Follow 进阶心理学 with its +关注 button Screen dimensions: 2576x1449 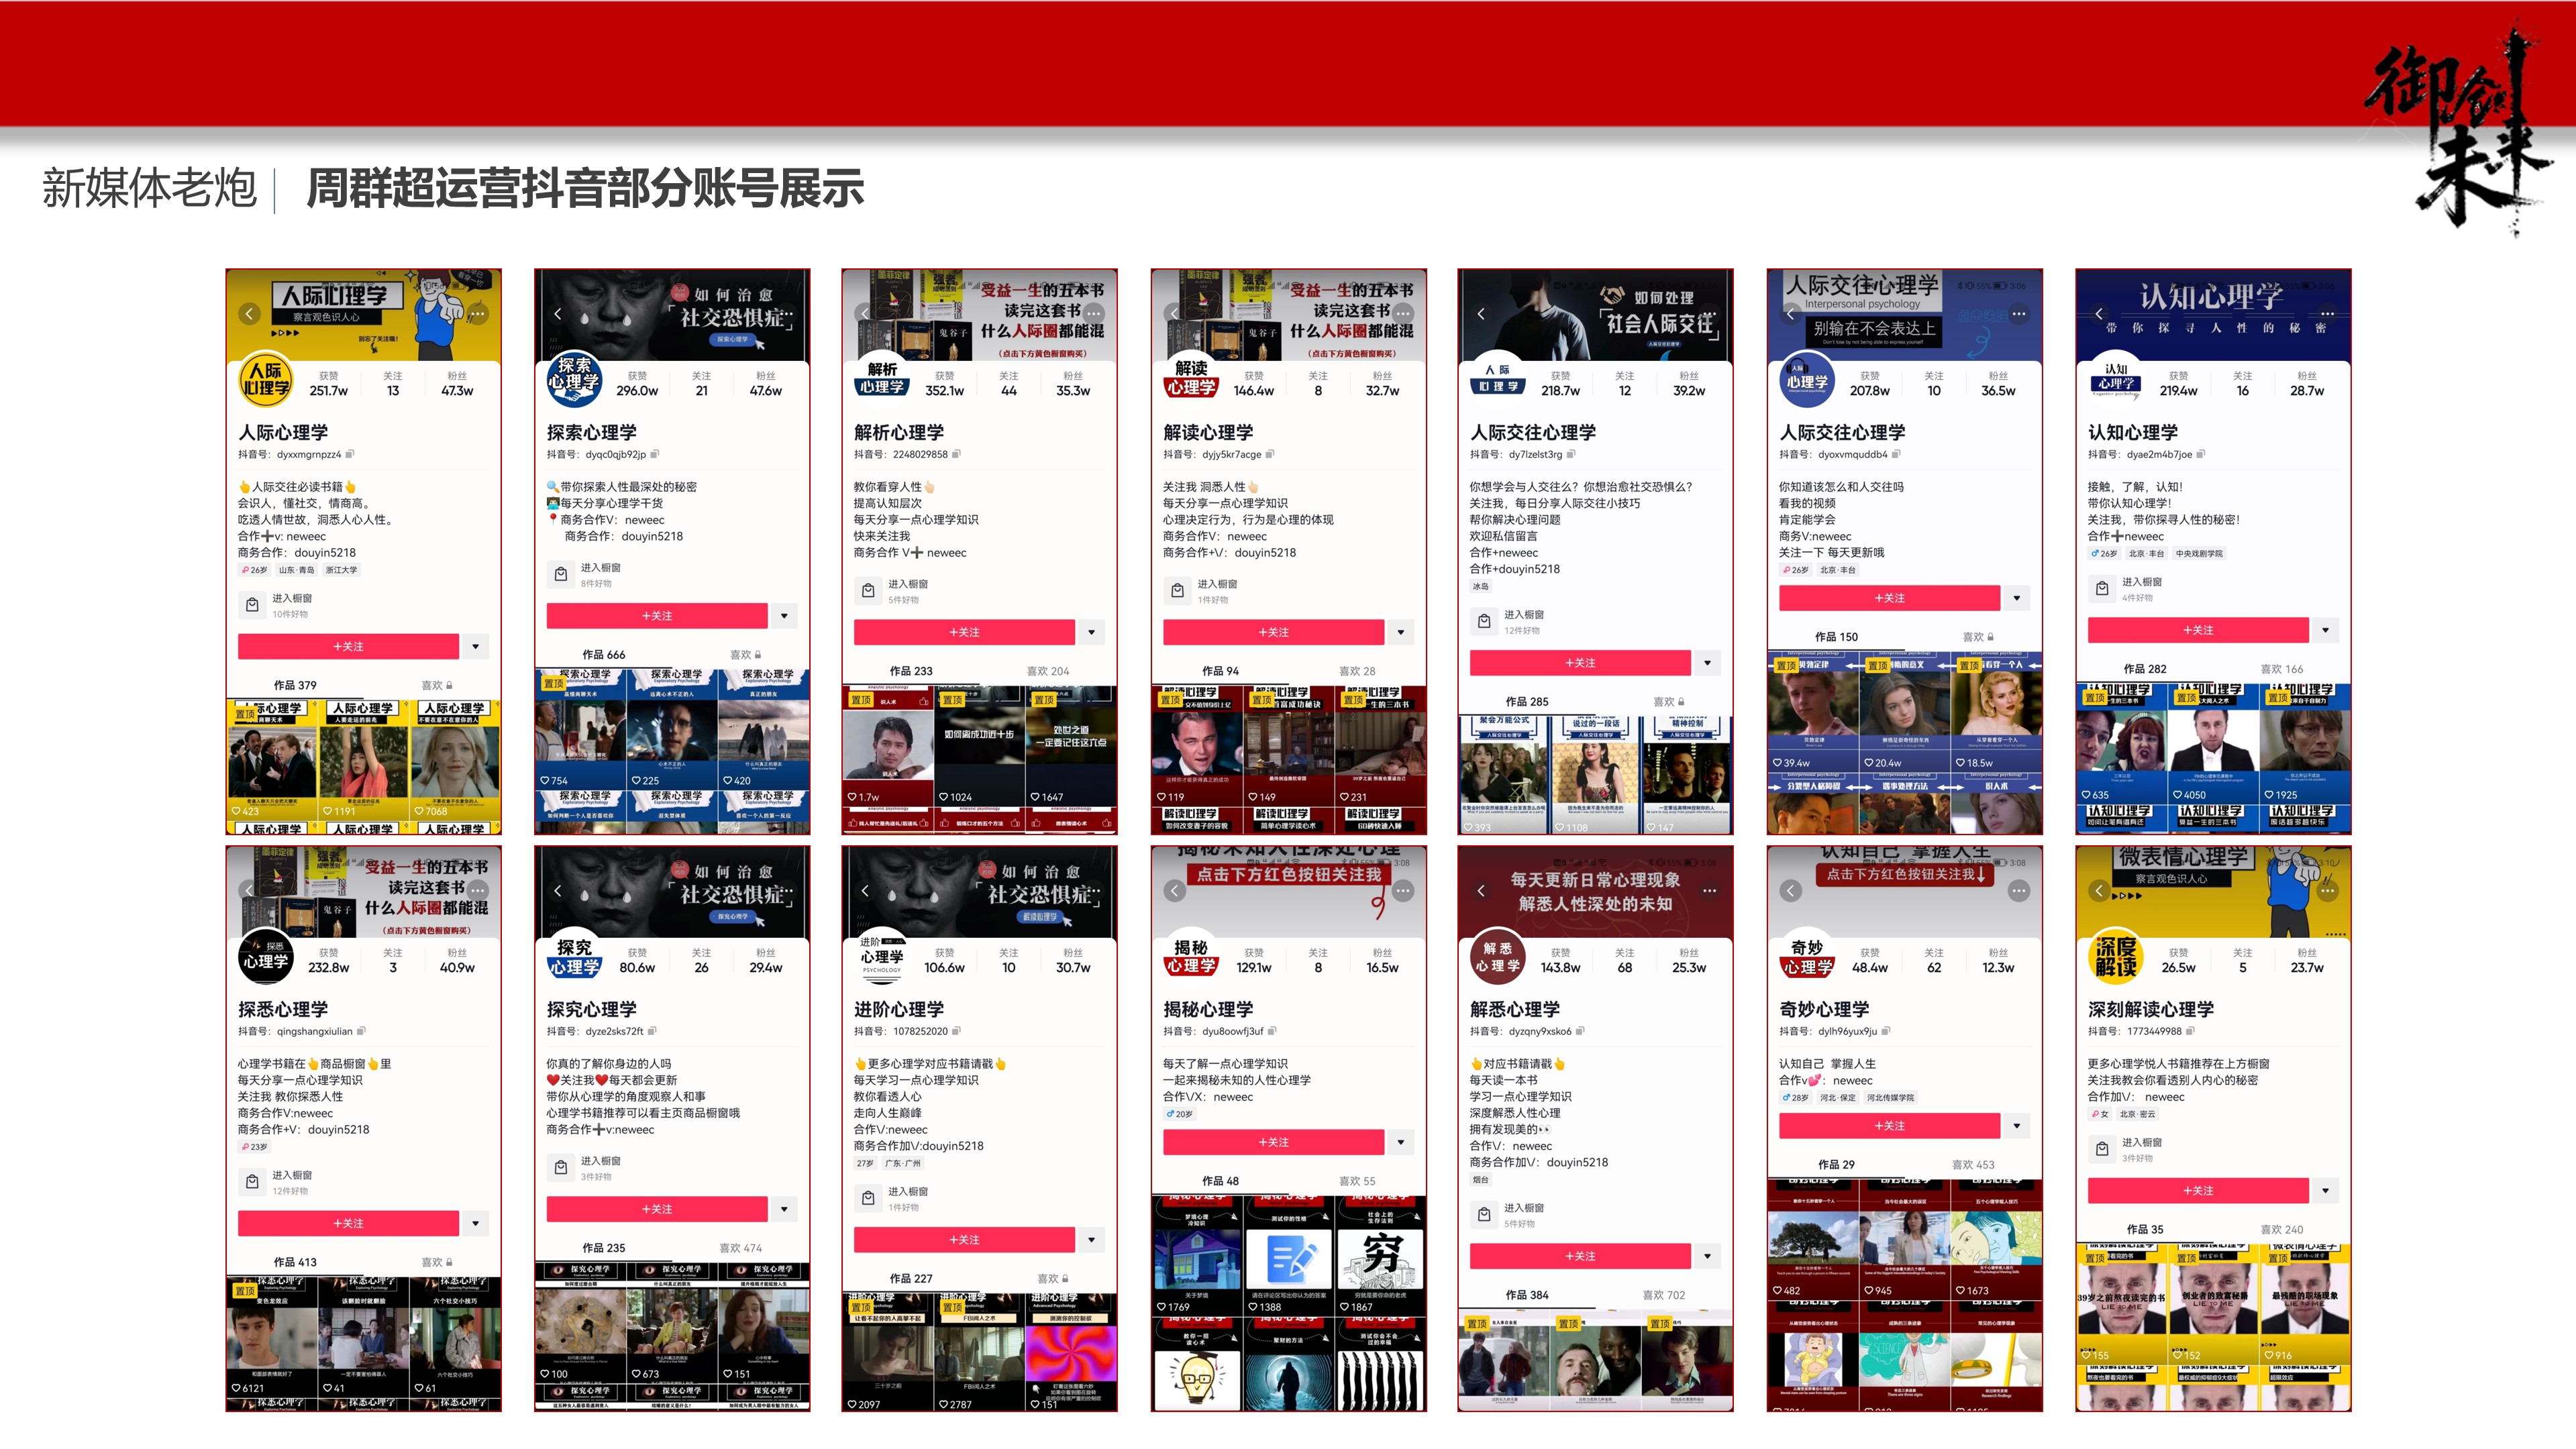[964, 1239]
